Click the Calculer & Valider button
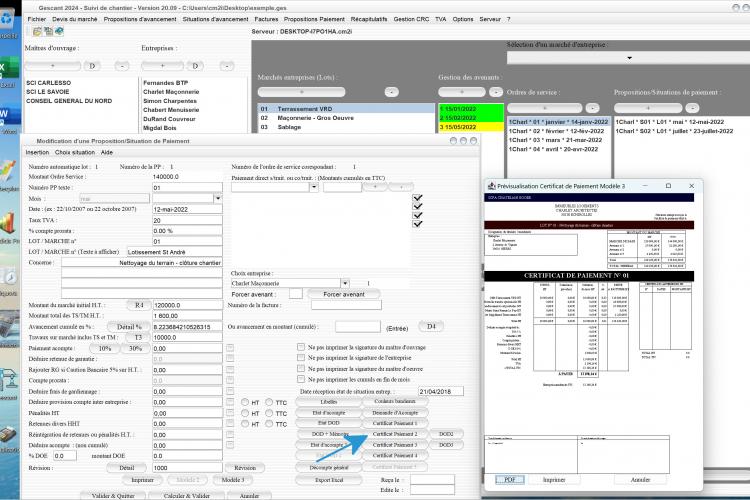 tap(187, 496)
